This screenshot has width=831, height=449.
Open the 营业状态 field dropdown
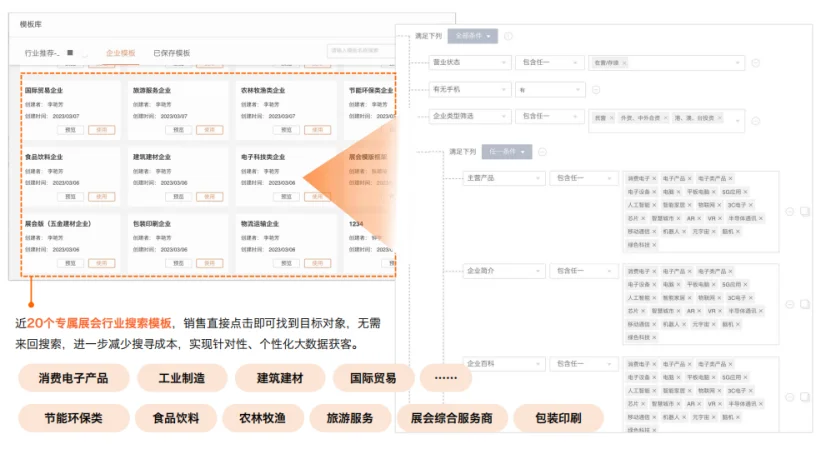pos(470,63)
